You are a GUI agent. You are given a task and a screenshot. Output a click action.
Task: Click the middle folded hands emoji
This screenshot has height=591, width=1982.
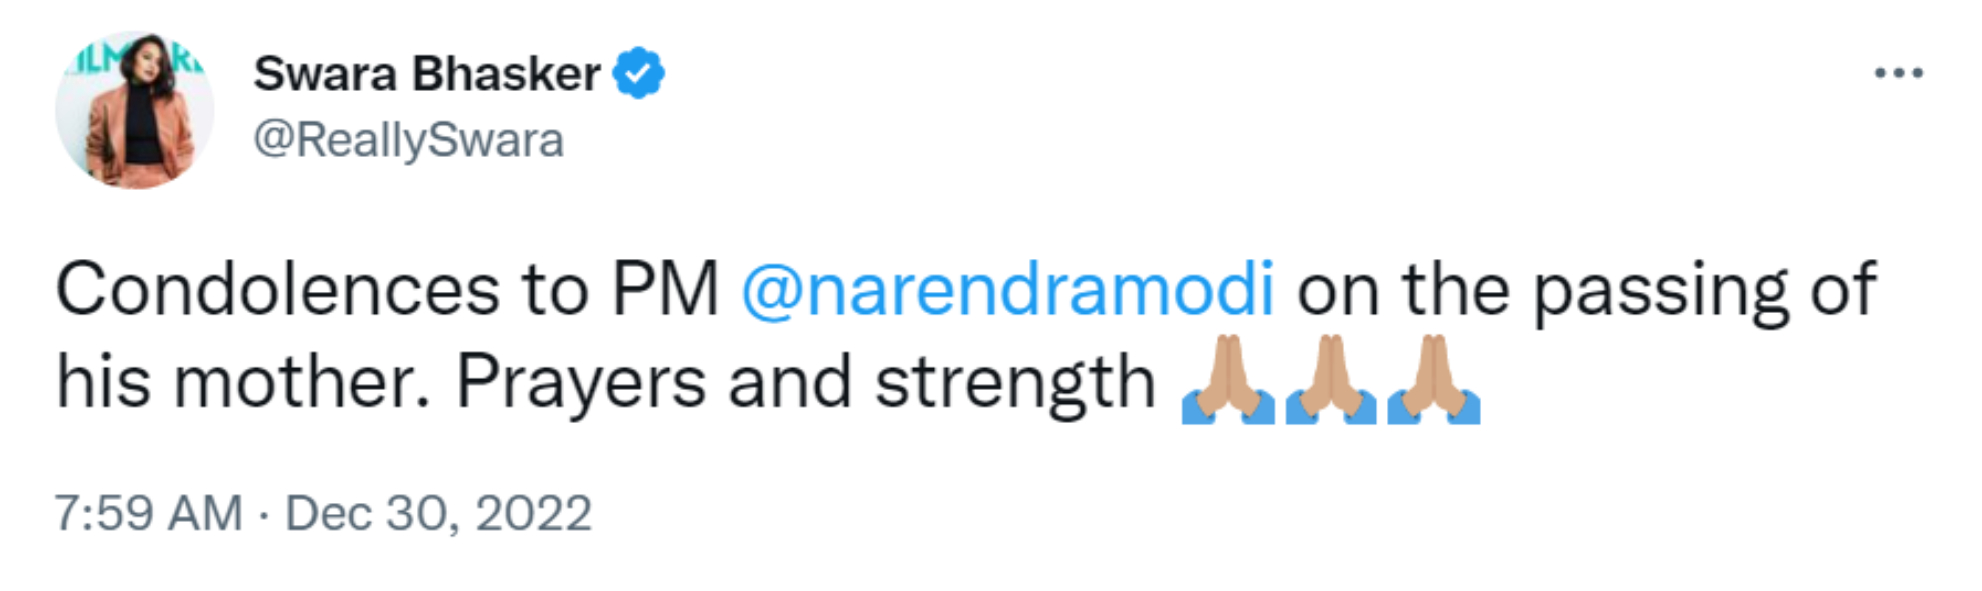click(x=1330, y=381)
